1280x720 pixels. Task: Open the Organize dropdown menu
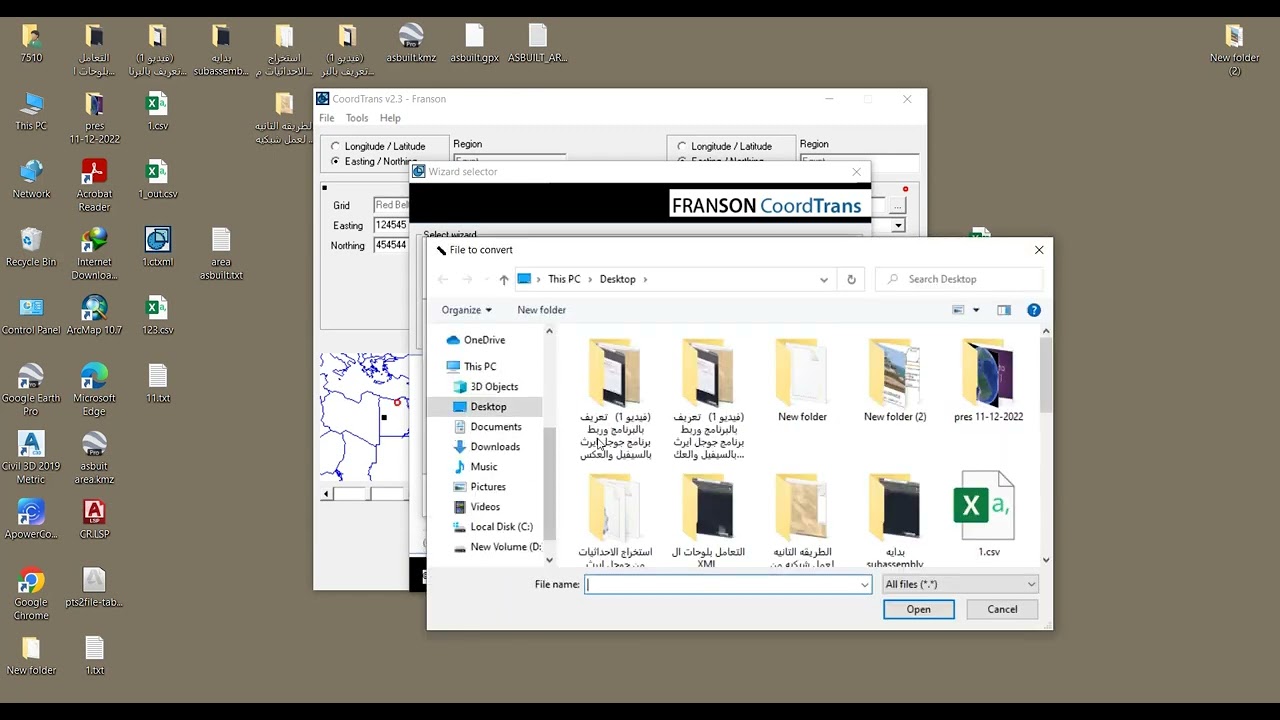466,310
